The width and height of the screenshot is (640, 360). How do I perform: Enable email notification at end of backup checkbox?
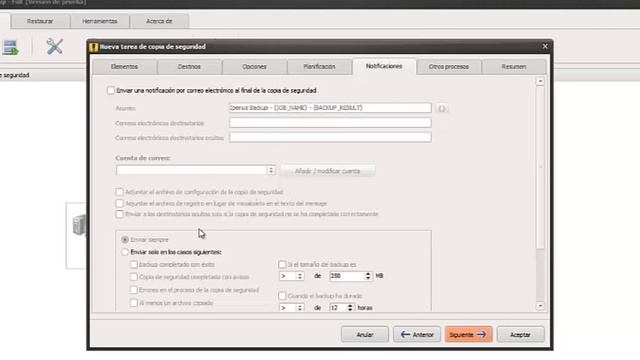click(111, 91)
